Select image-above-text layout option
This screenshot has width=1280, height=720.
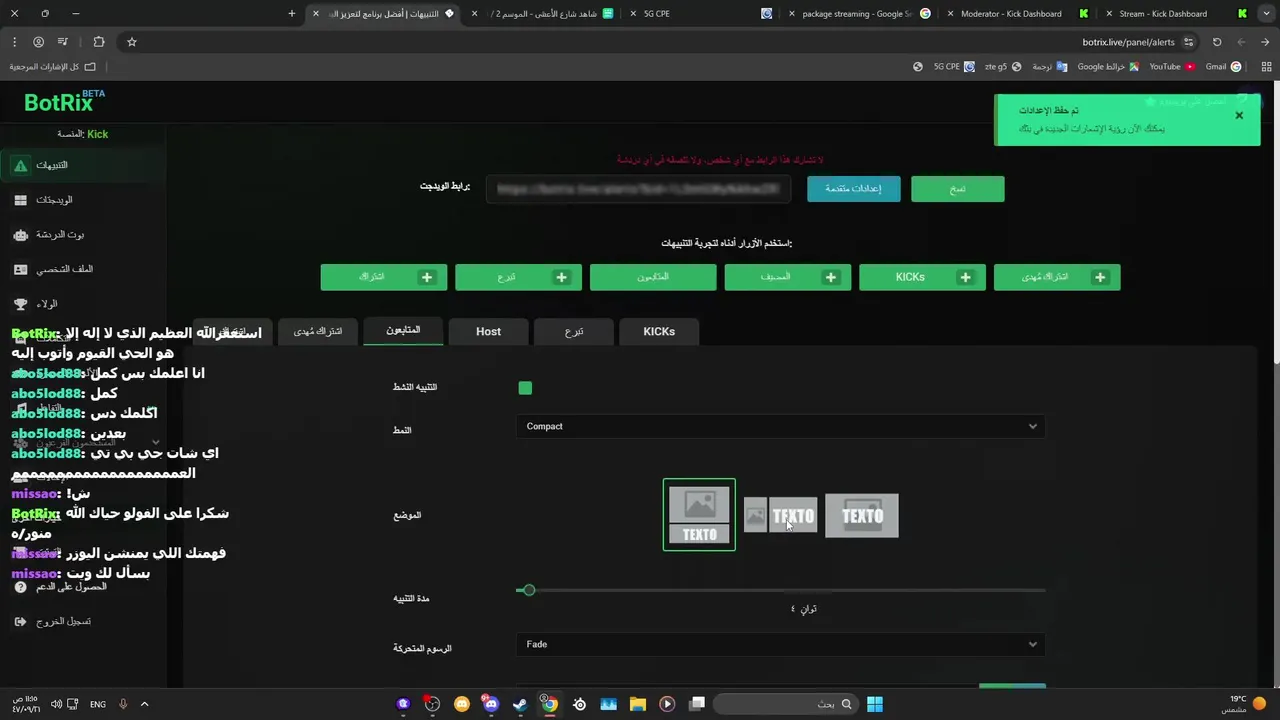pos(699,515)
